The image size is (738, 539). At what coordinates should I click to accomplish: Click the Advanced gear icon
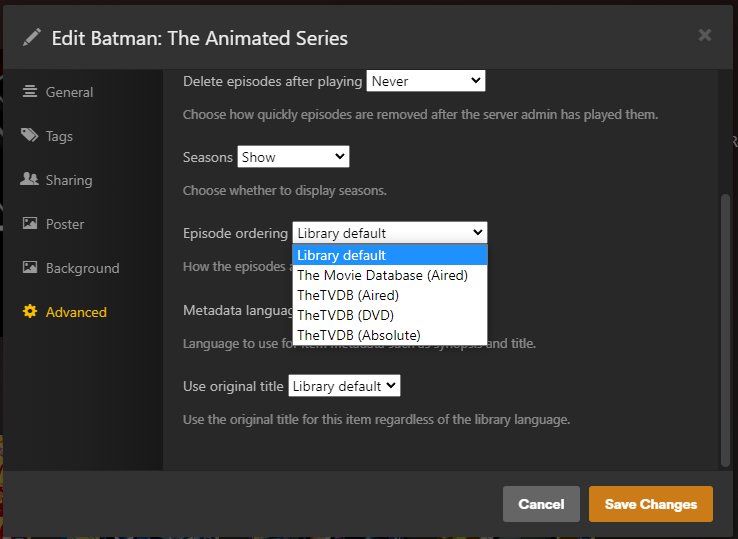(x=30, y=312)
